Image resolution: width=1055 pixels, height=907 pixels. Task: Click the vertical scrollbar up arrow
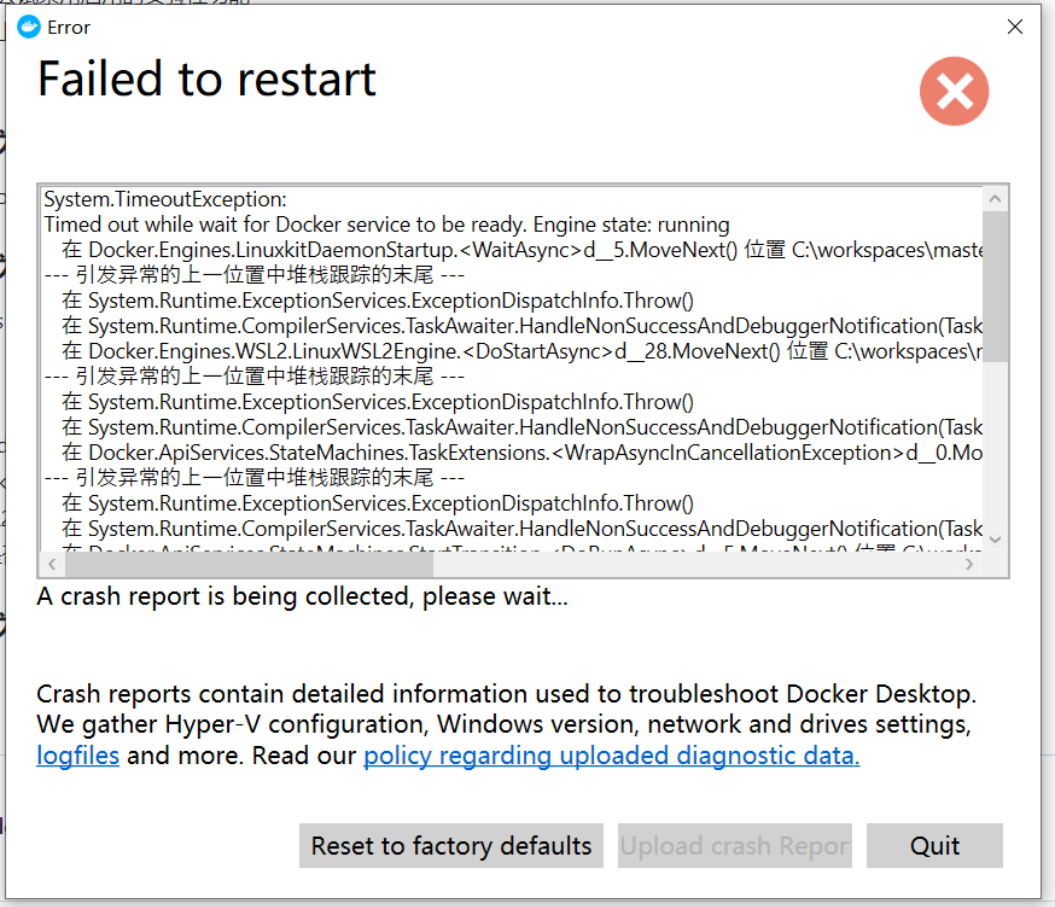pyautogui.click(x=995, y=198)
